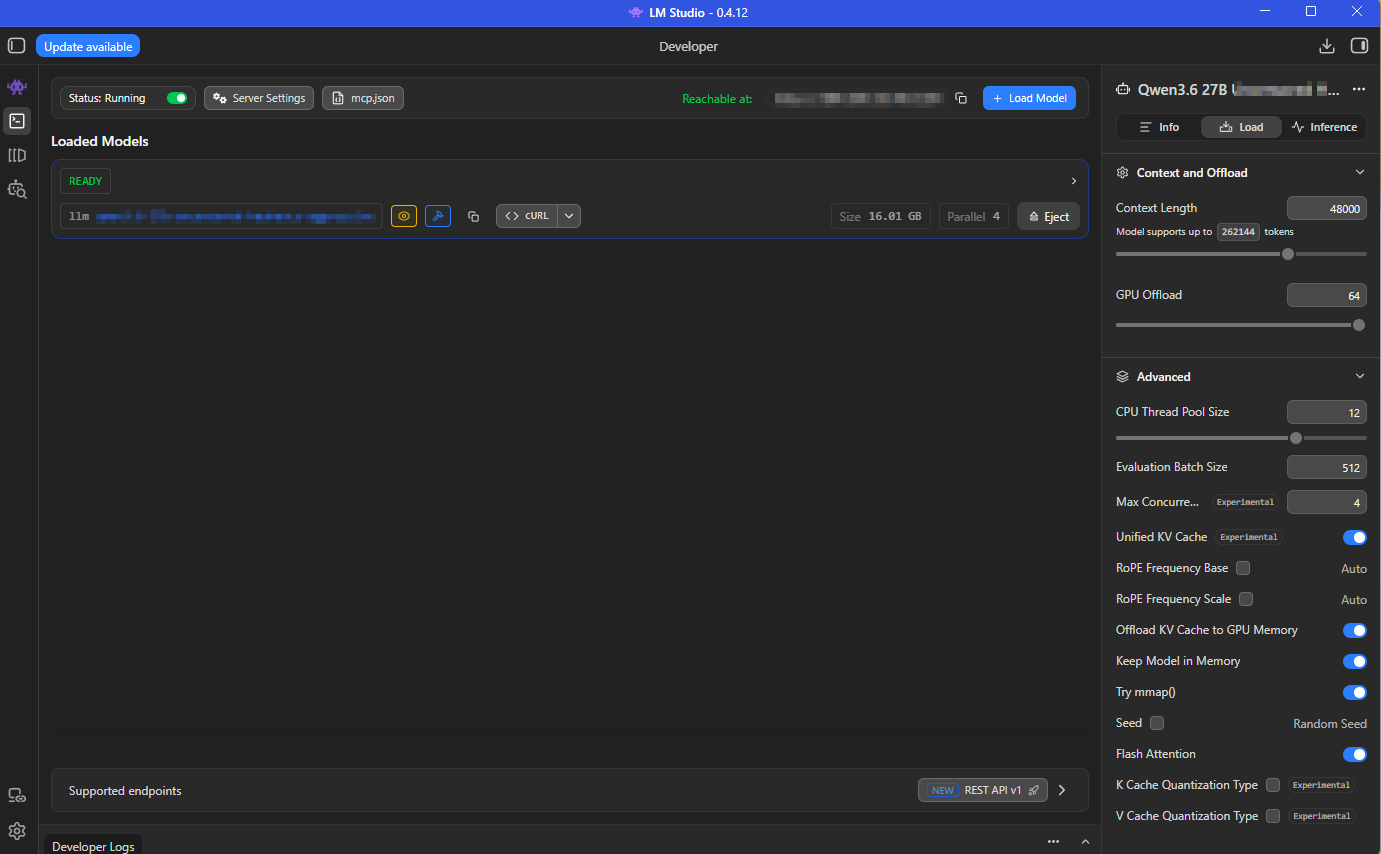Click the loaded model identifier field
This screenshot has height=854, width=1381.
point(221,216)
